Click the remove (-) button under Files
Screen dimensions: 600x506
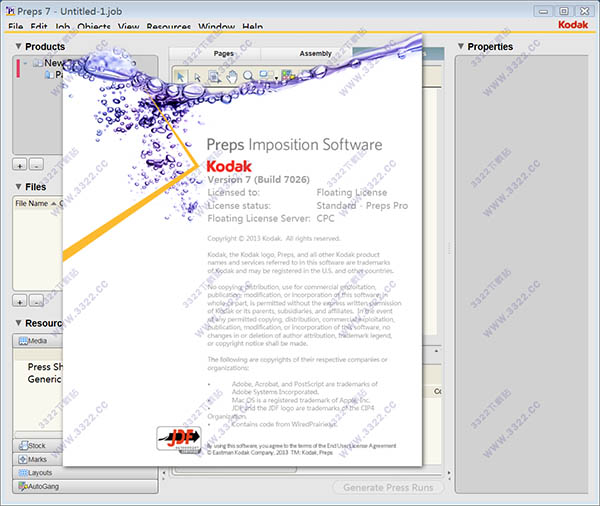tap(36, 300)
